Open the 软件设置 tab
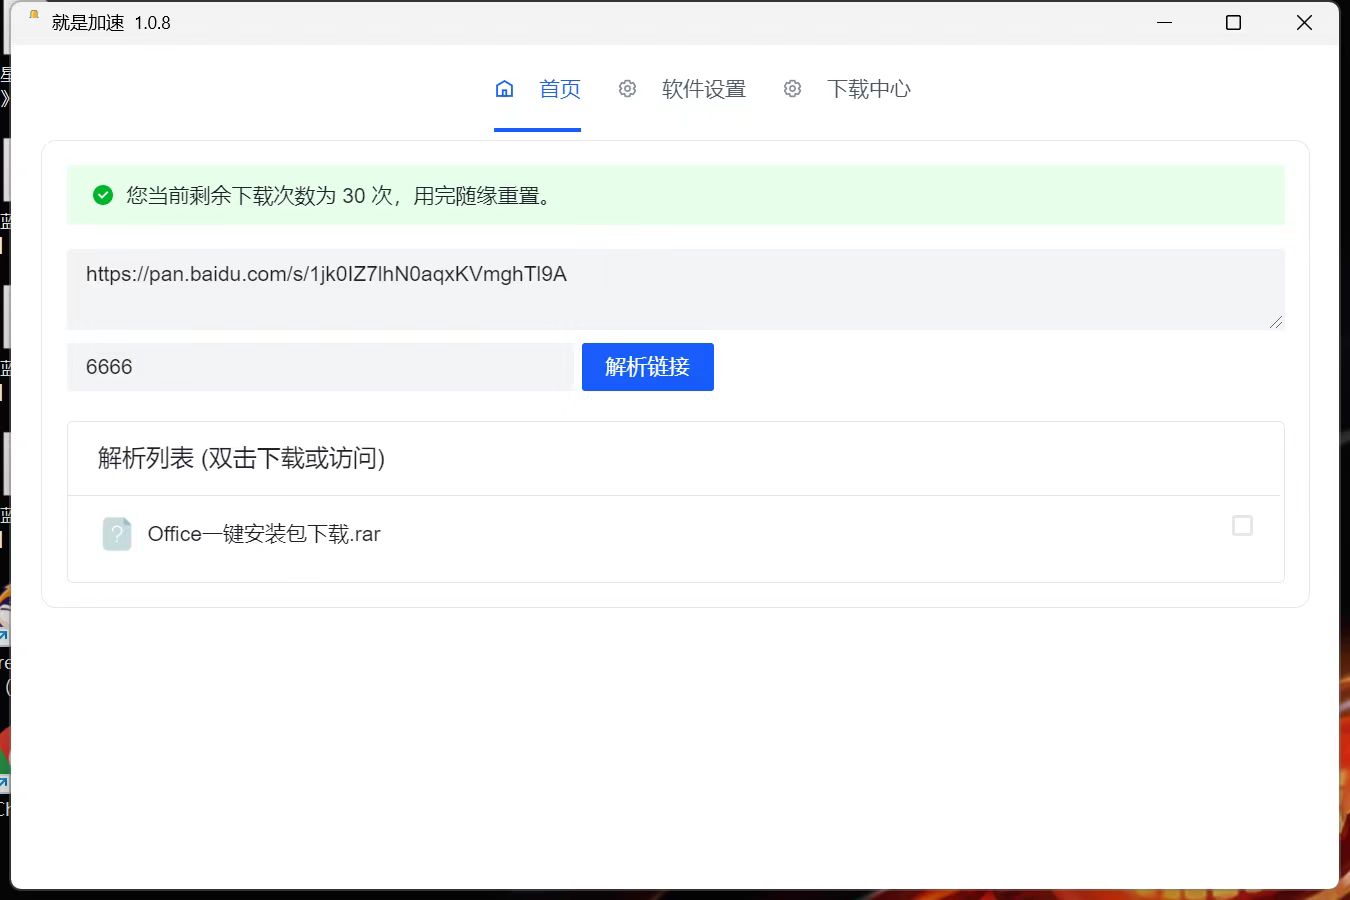The image size is (1350, 900). point(703,89)
